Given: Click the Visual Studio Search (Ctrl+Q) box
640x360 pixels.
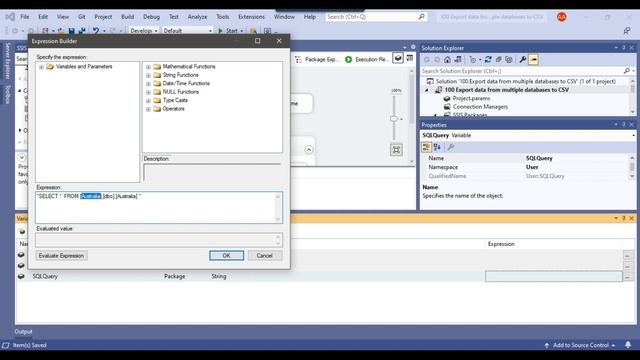Looking at the screenshot, I should click(x=376, y=17).
